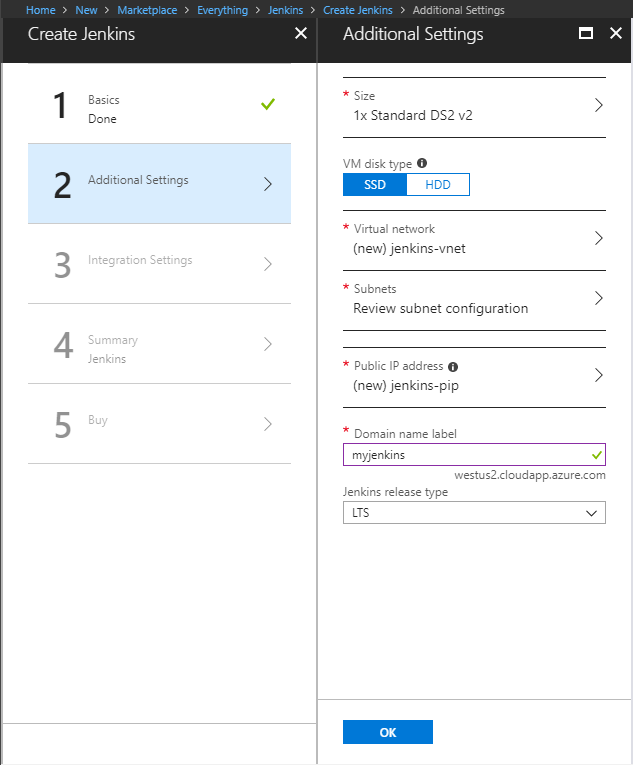The width and height of the screenshot is (633, 765).
Task: Go to Marketplace breadcrumb link
Action: pyautogui.click(x=147, y=10)
